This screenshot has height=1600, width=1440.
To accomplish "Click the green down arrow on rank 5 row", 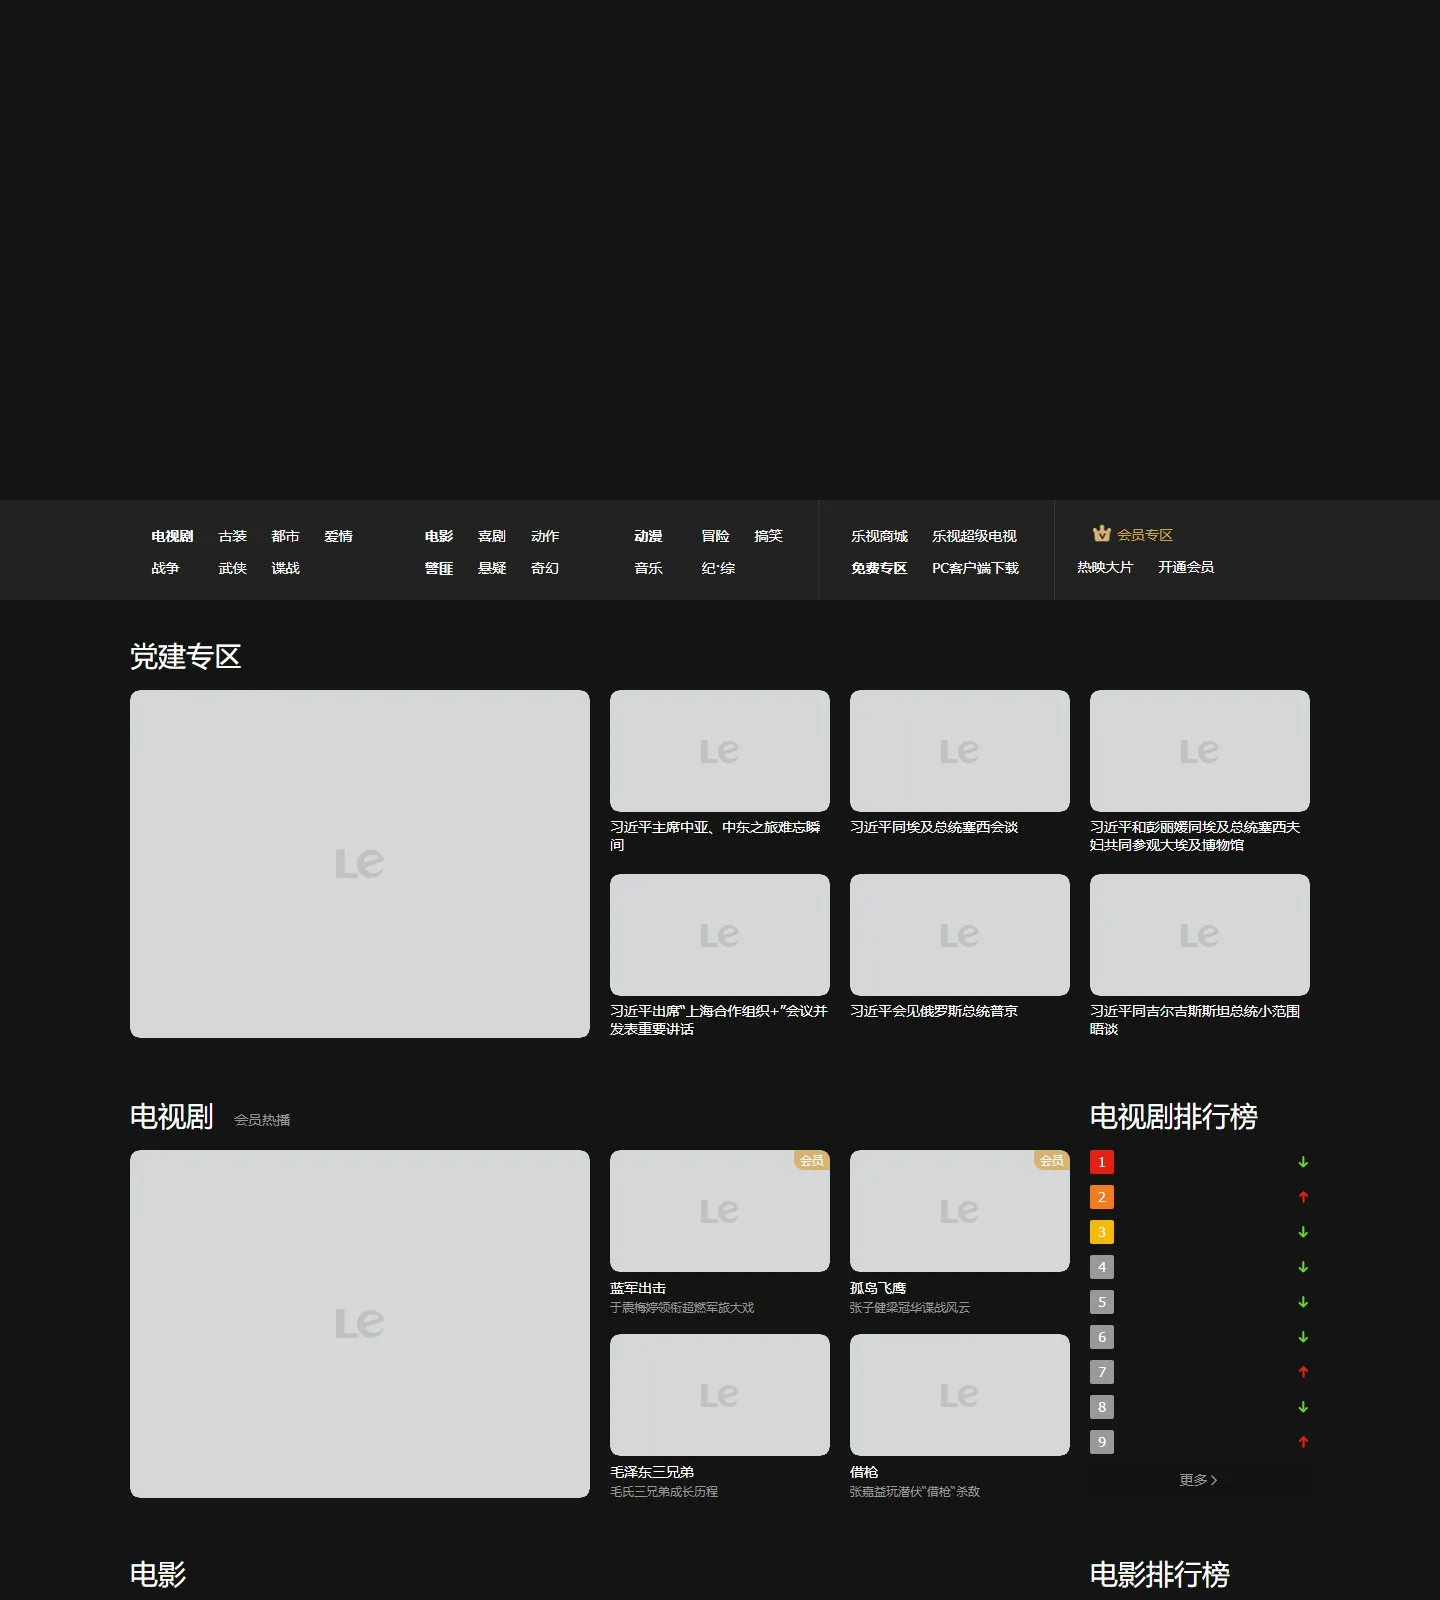I will coord(1303,1302).
